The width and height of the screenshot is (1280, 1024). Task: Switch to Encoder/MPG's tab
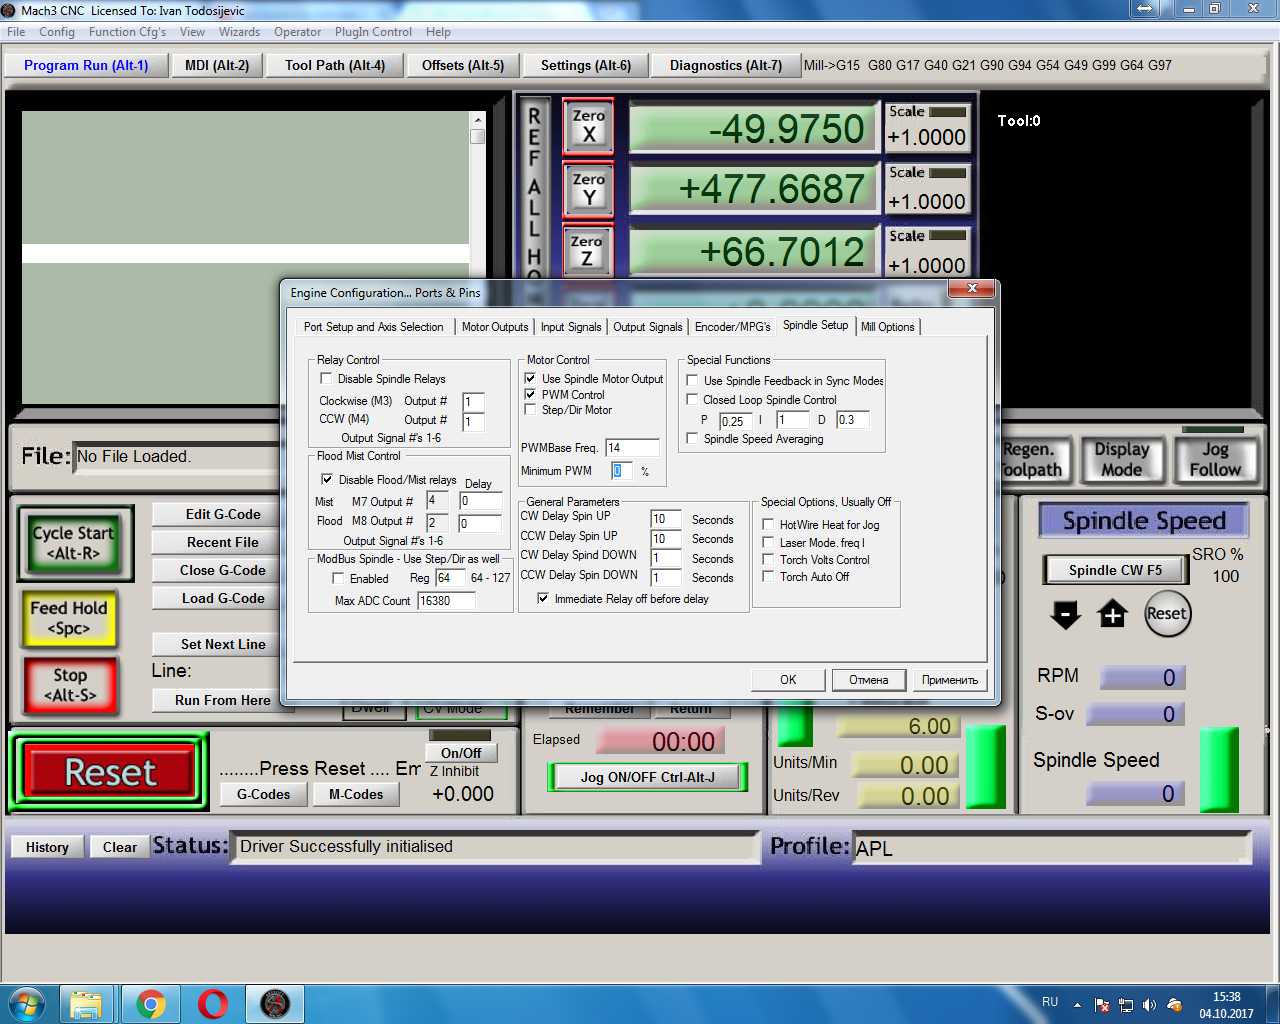[733, 327]
